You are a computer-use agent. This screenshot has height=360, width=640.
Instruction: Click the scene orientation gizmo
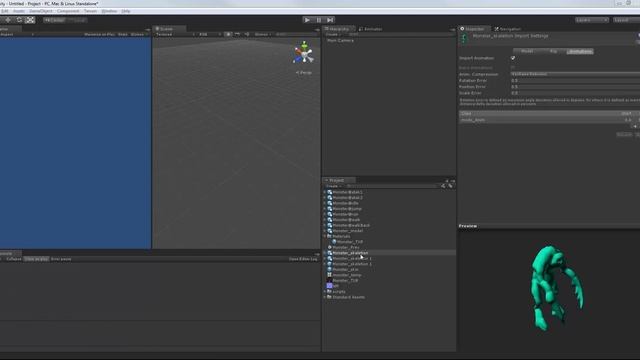pyautogui.click(x=303, y=53)
